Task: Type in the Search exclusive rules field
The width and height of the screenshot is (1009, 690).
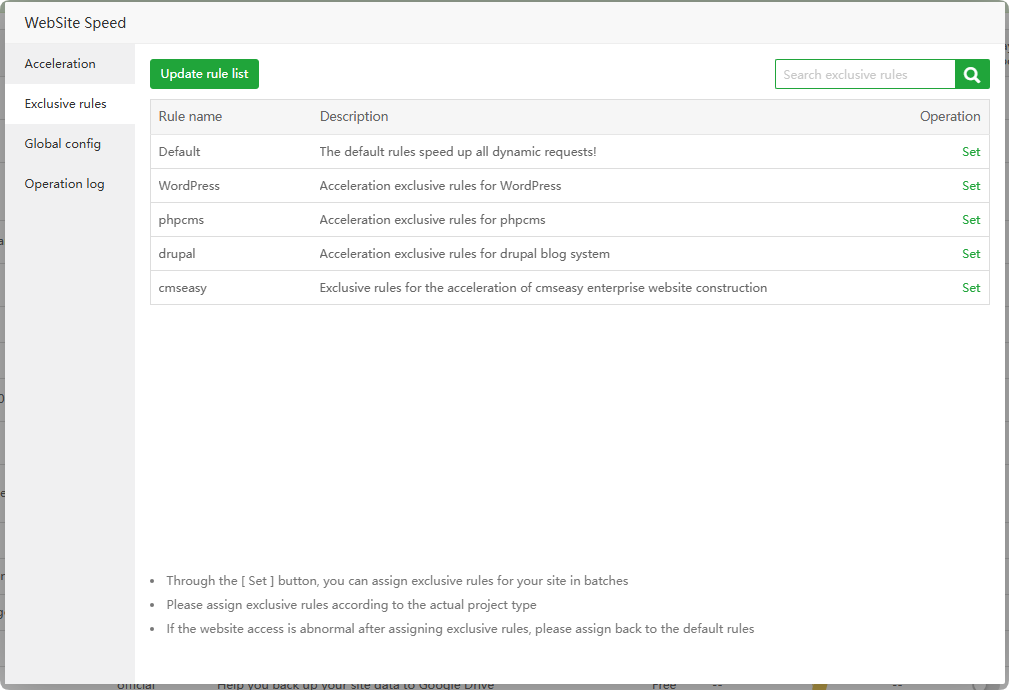Action: pos(865,74)
